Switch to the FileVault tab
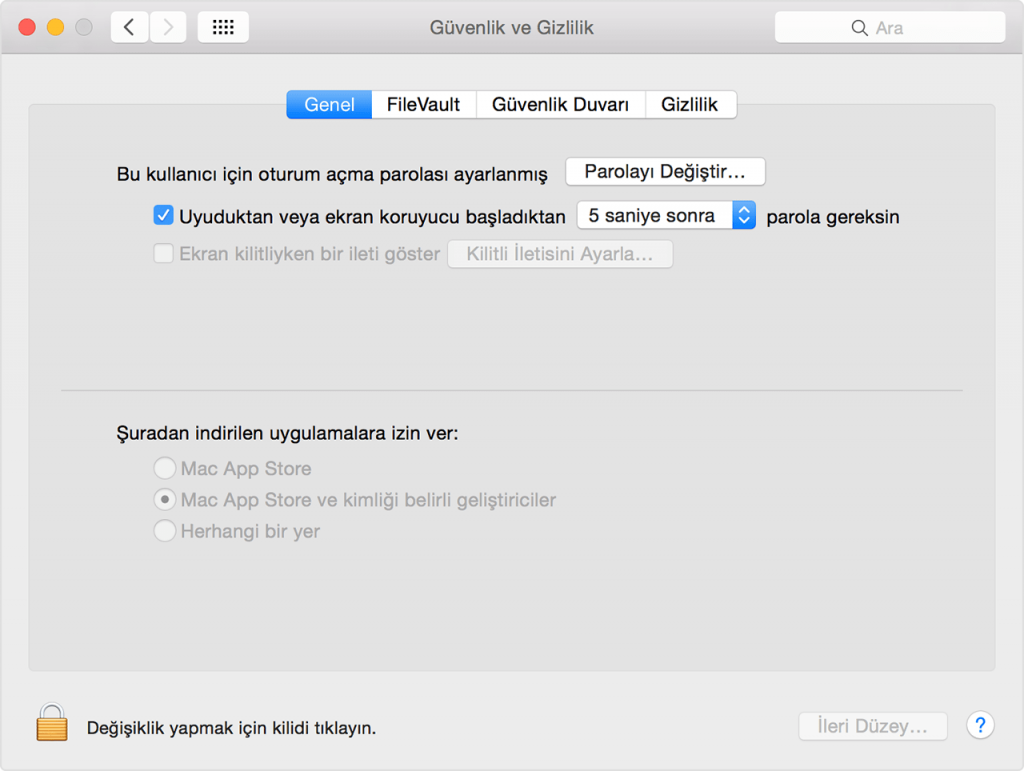 point(423,104)
